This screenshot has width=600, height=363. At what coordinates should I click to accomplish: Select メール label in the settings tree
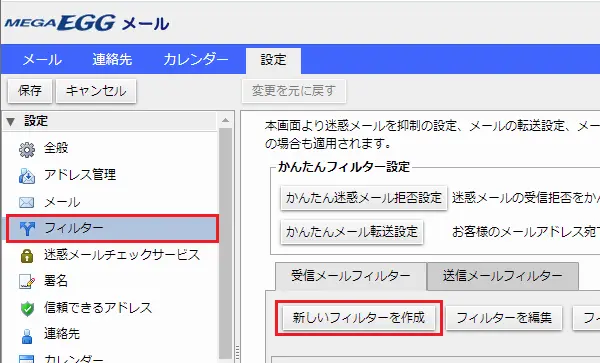[62, 202]
